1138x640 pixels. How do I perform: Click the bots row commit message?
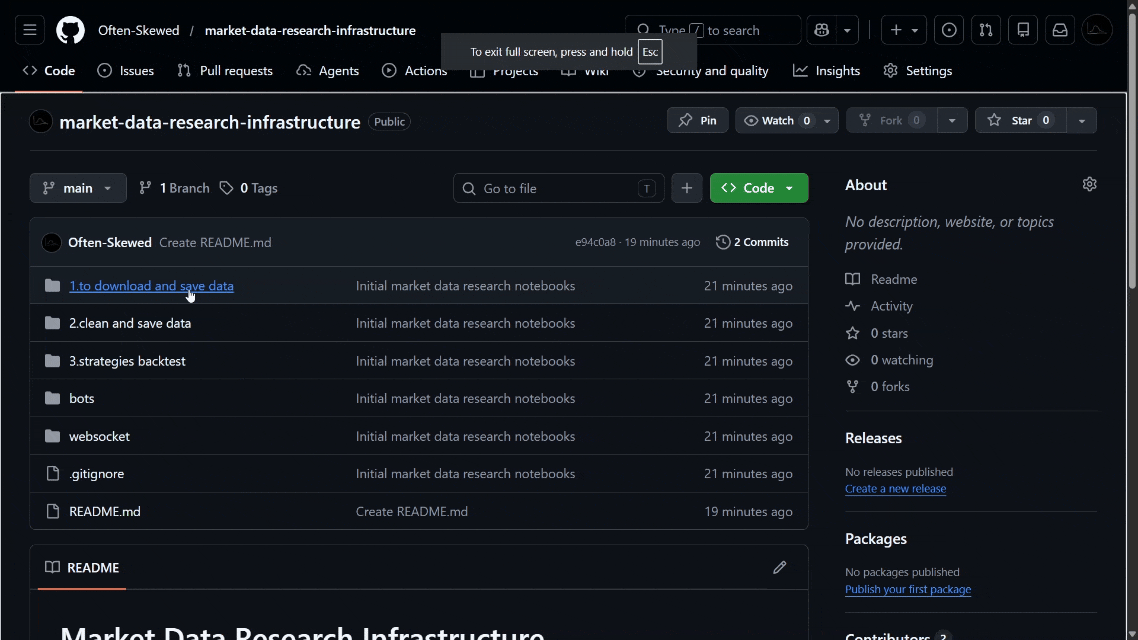465,398
